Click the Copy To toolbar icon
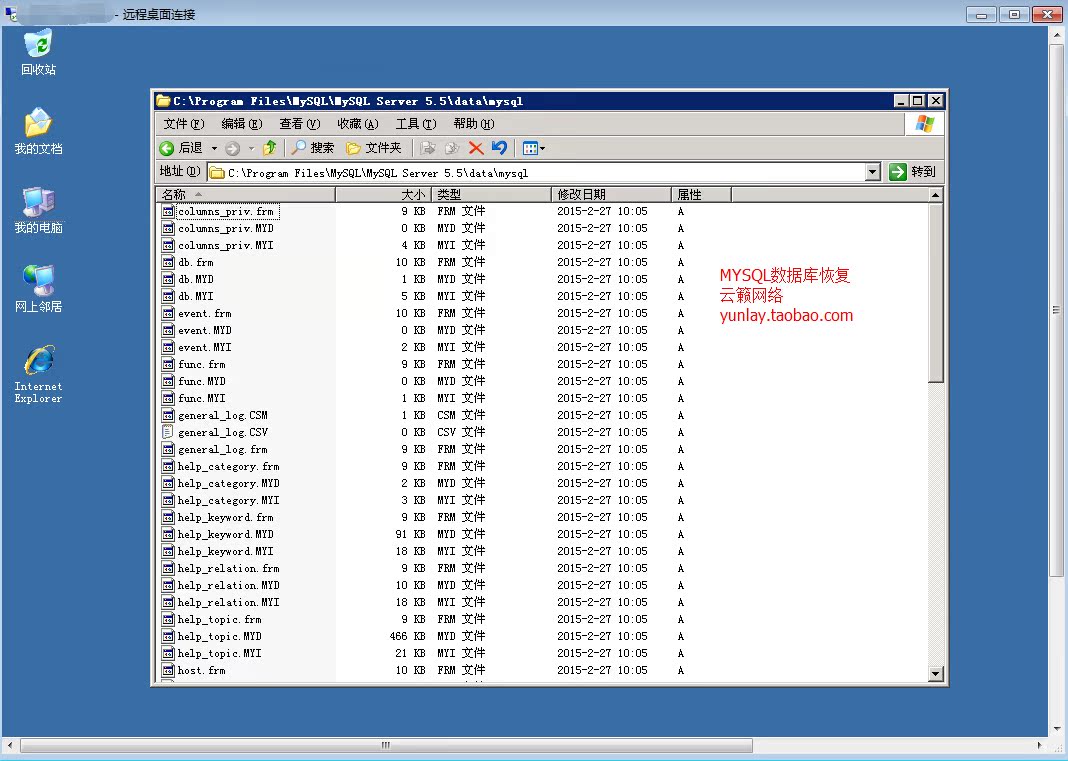Viewport: 1068px width, 761px height. pos(452,148)
